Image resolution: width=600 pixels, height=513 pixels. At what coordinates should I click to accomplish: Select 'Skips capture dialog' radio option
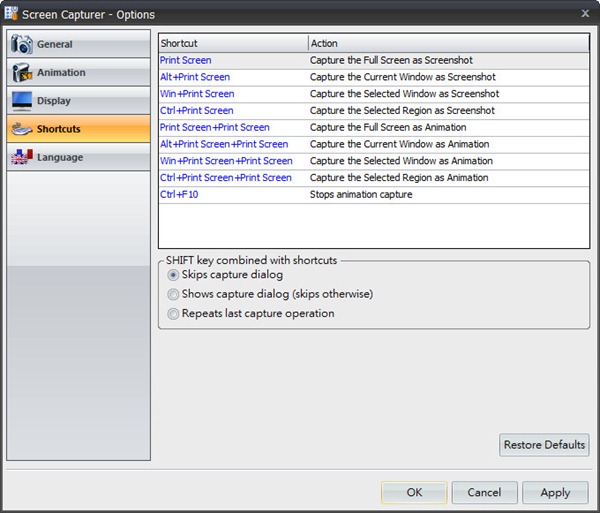174,275
